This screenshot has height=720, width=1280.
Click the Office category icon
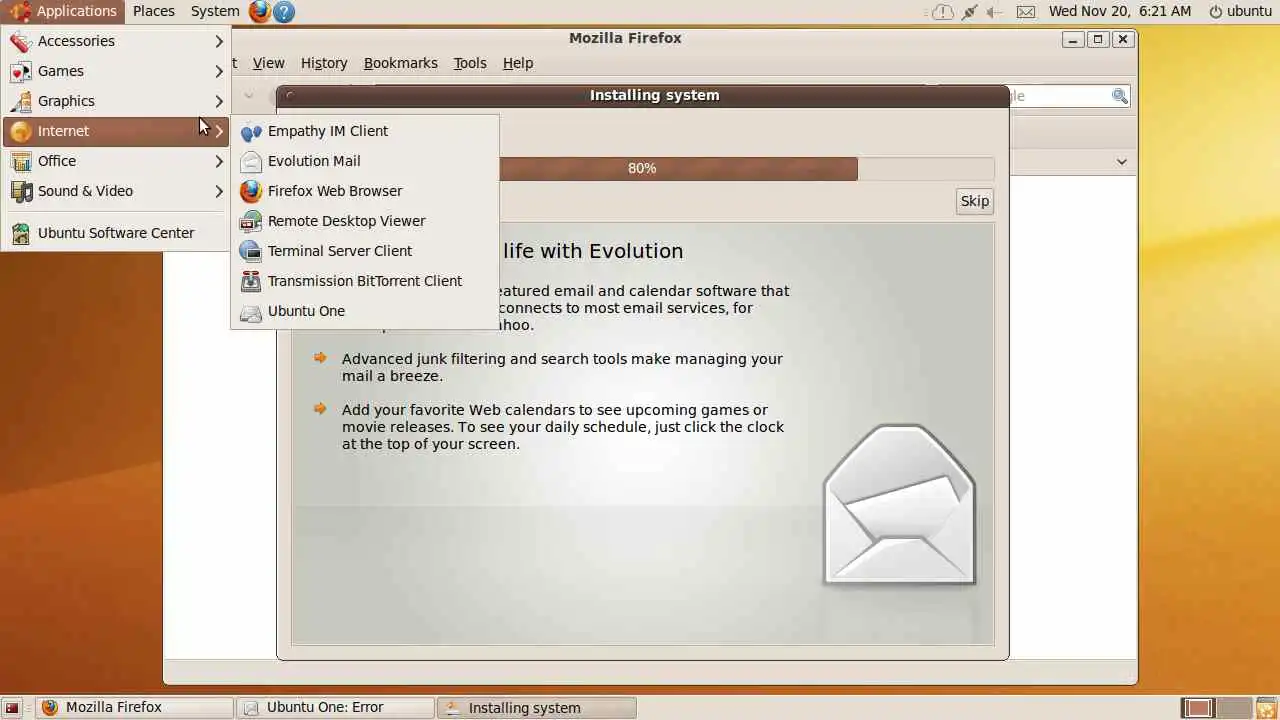pos(20,161)
